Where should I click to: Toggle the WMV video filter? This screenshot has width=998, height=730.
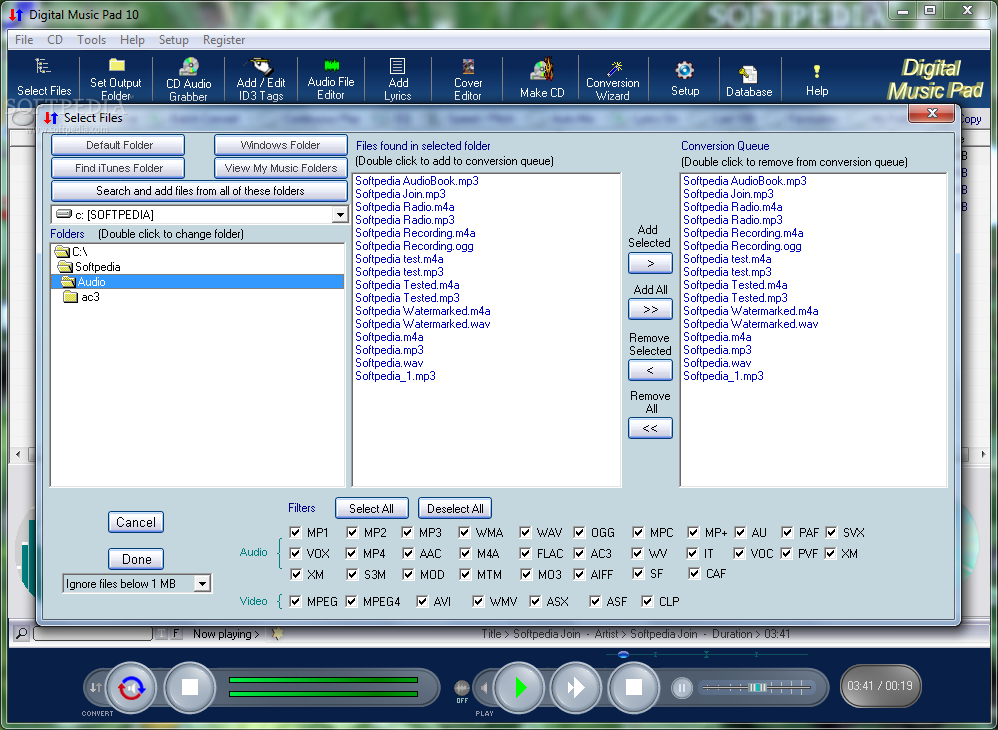point(478,601)
